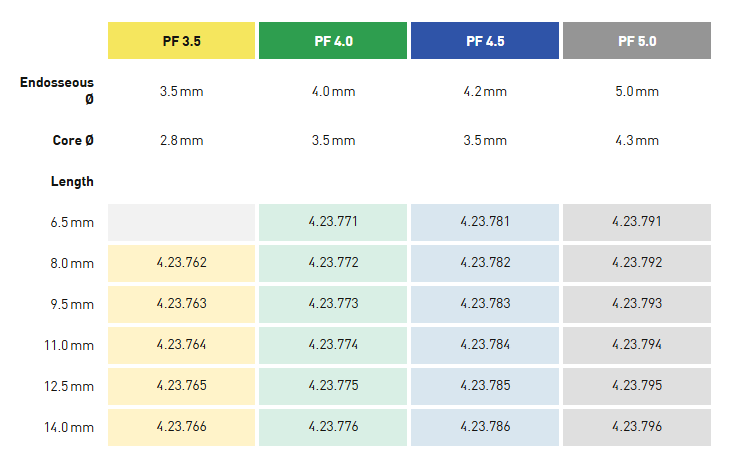Viewport: 739px width, 466px height.
Task: Select article number 4.23.786
Action: 485,427
